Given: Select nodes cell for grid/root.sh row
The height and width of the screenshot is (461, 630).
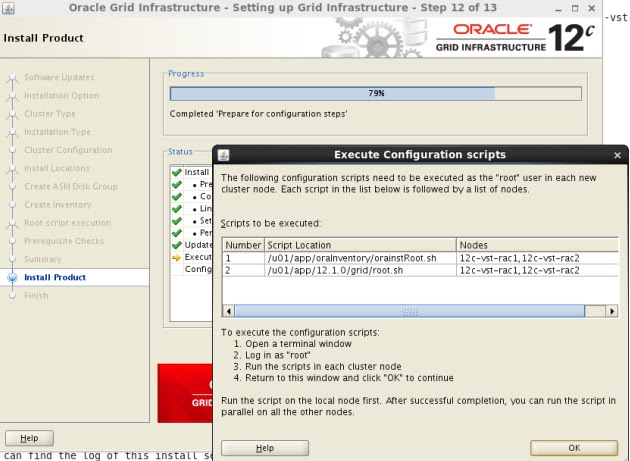Looking at the screenshot, I should point(538,270).
